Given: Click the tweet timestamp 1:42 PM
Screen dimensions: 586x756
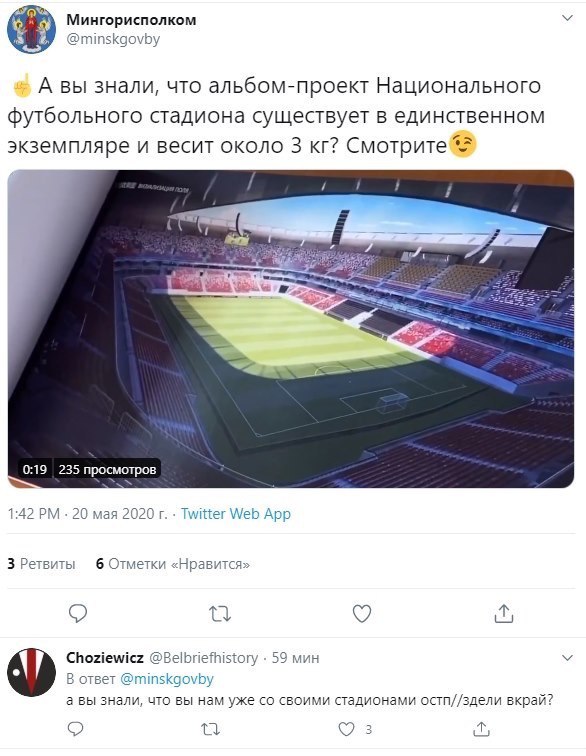Looking at the screenshot, I should (34, 514).
